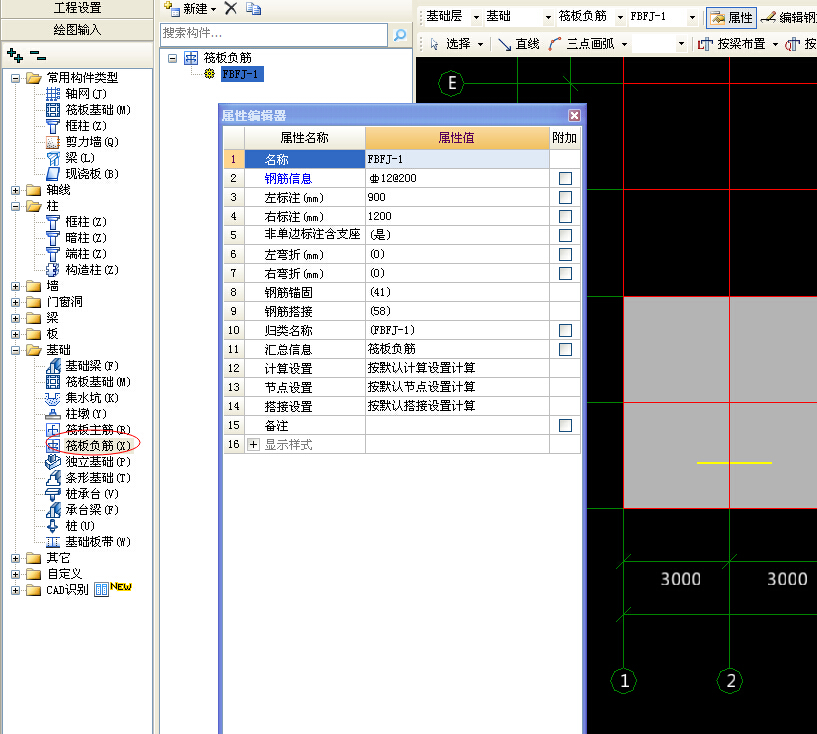Select 柱墩(Y) item
Screen dimensions: 817x734
pyautogui.click(x=76, y=414)
